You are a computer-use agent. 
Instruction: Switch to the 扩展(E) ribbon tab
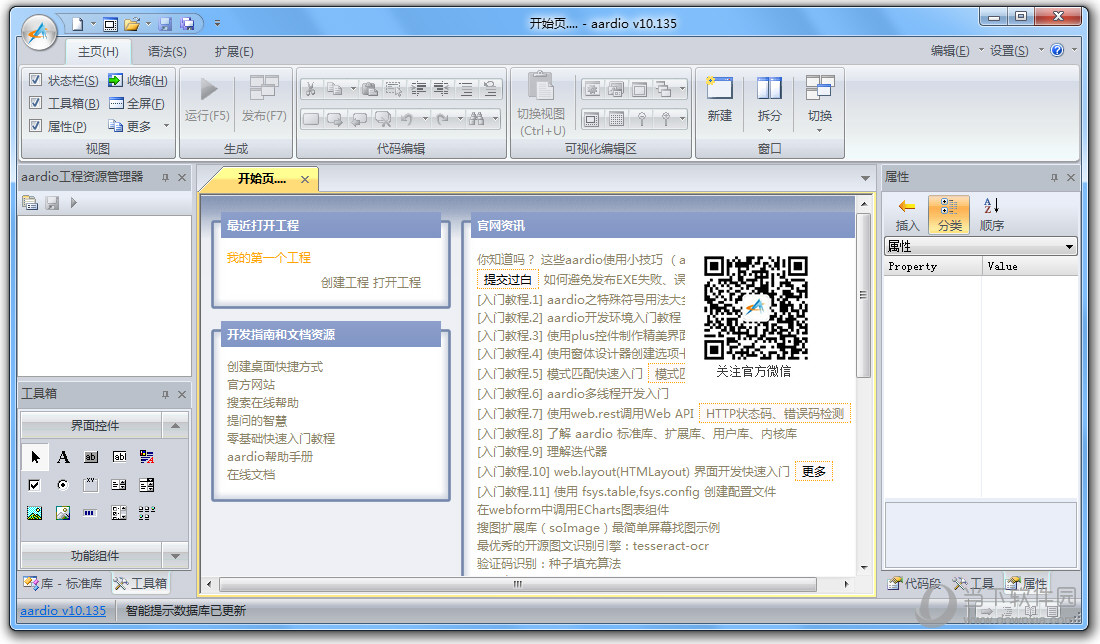[234, 51]
